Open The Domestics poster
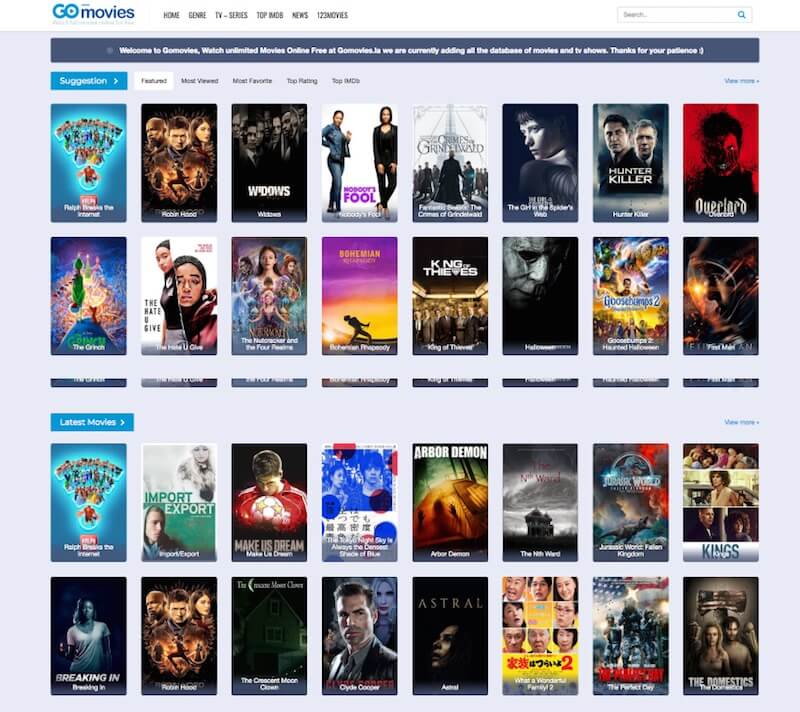800x712 pixels. pyautogui.click(x=721, y=636)
